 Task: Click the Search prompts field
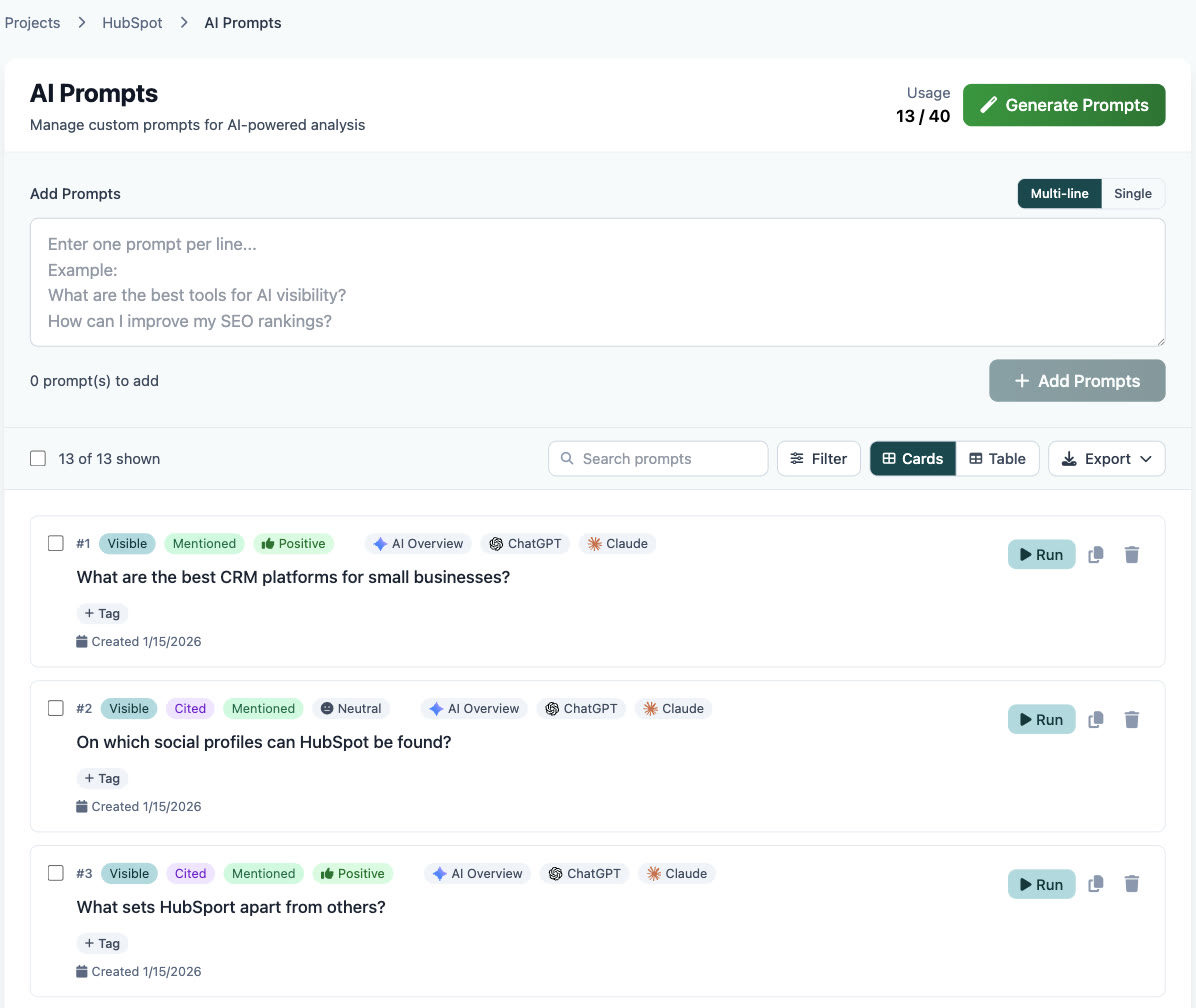point(657,458)
